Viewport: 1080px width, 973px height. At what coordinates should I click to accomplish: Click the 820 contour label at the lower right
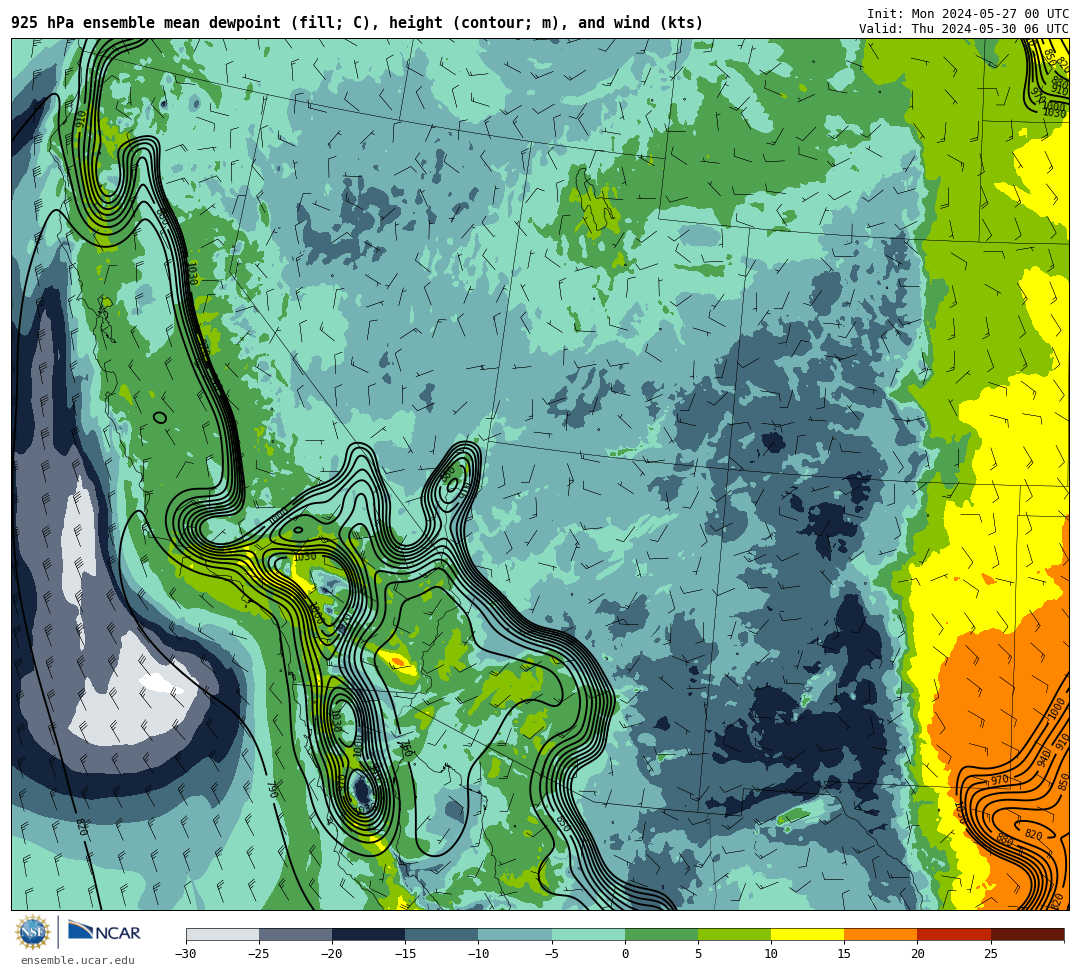[x=1033, y=835]
